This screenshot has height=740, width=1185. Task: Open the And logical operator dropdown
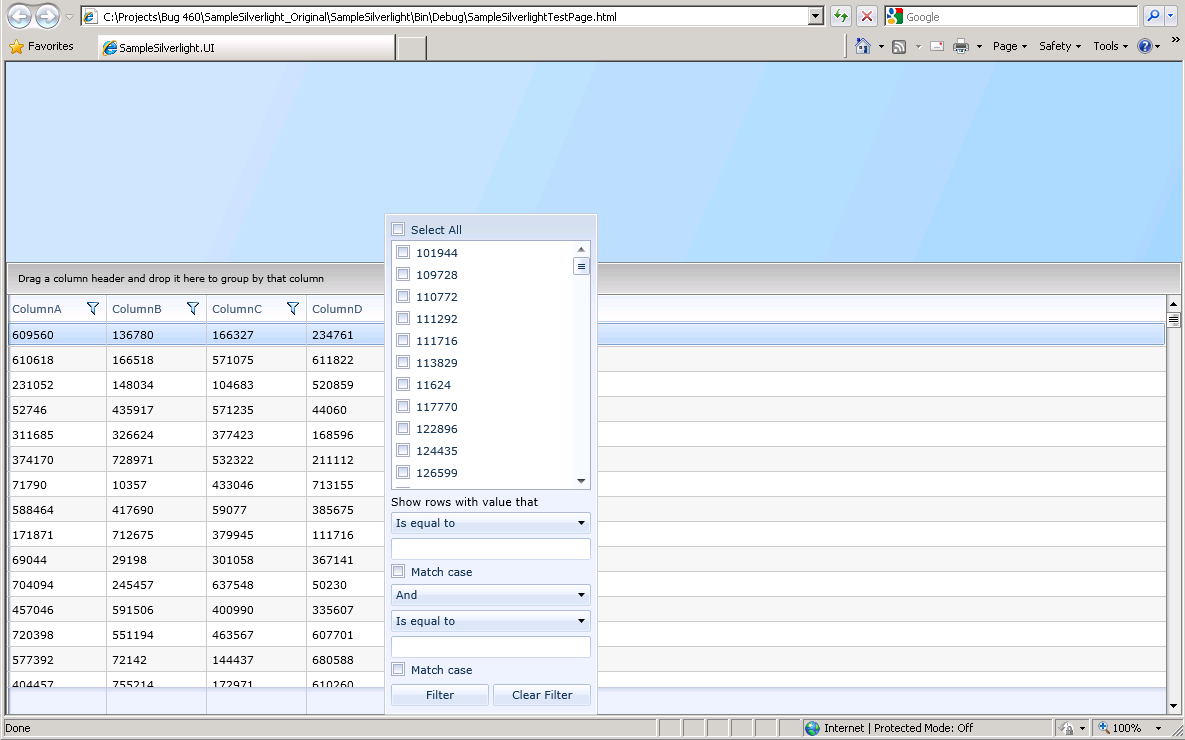pos(490,595)
